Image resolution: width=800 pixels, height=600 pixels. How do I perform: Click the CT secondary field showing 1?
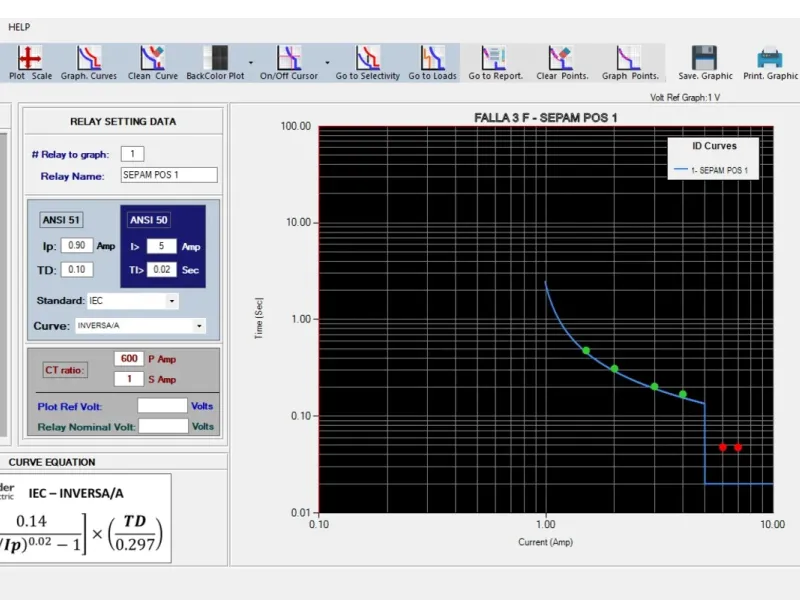tap(129, 379)
